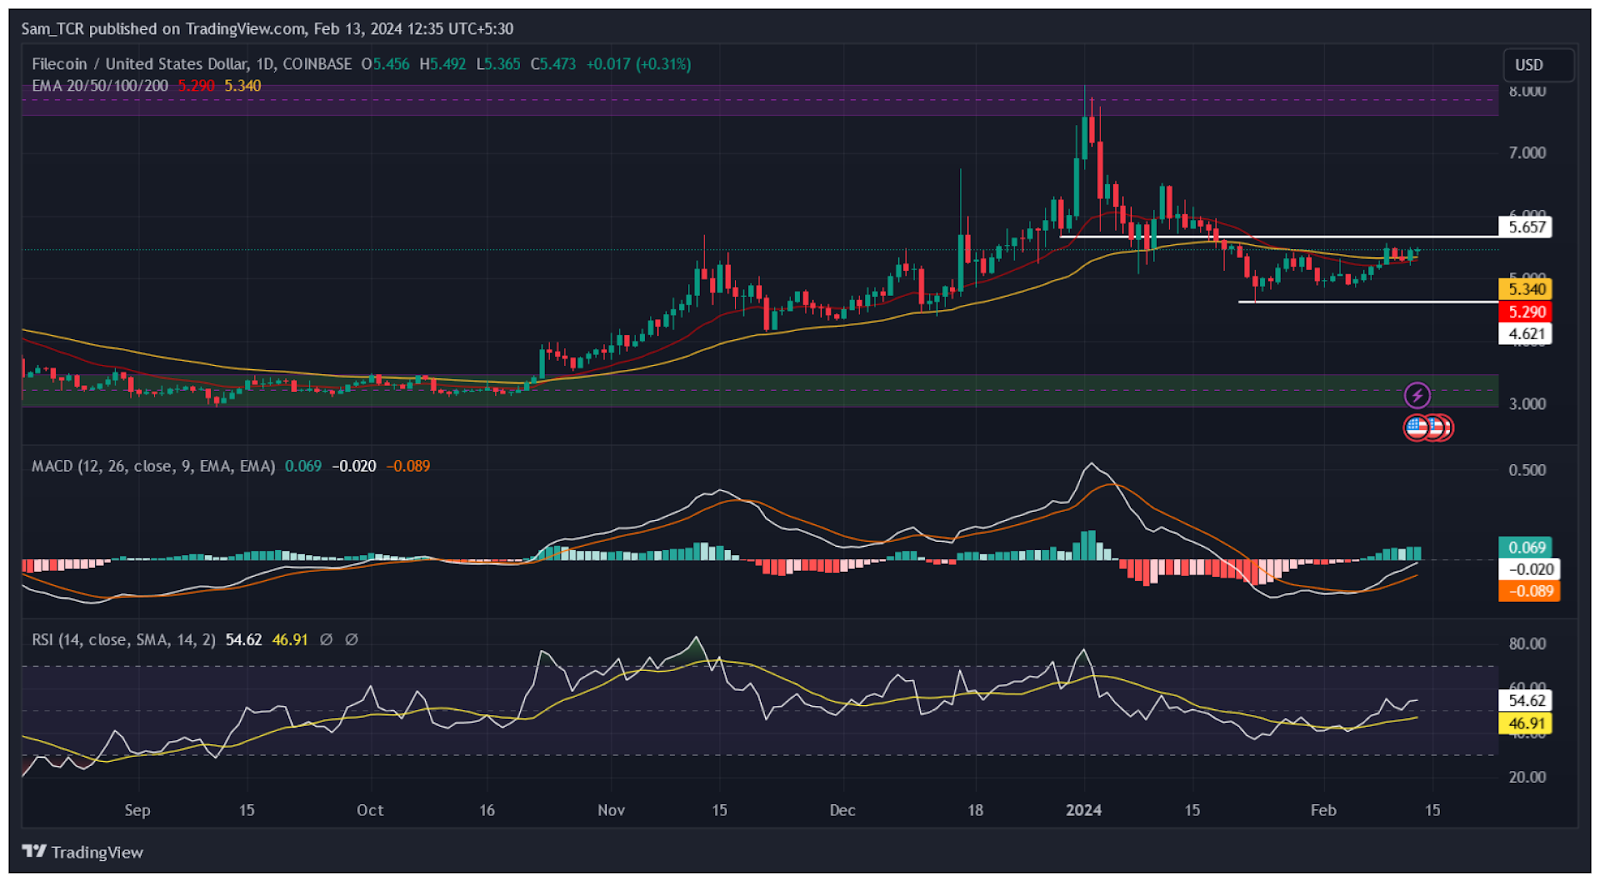Click the COINBASE exchange label
This screenshot has width=1600, height=881.
317,64
